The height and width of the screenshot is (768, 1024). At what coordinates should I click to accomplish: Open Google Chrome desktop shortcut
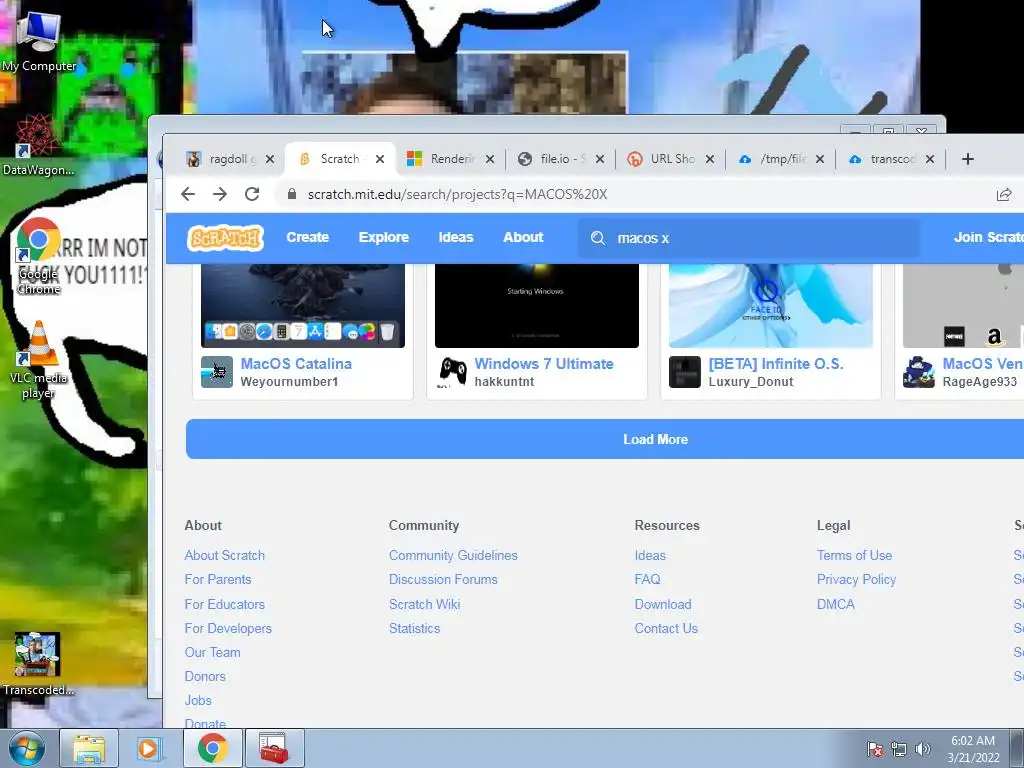39,256
